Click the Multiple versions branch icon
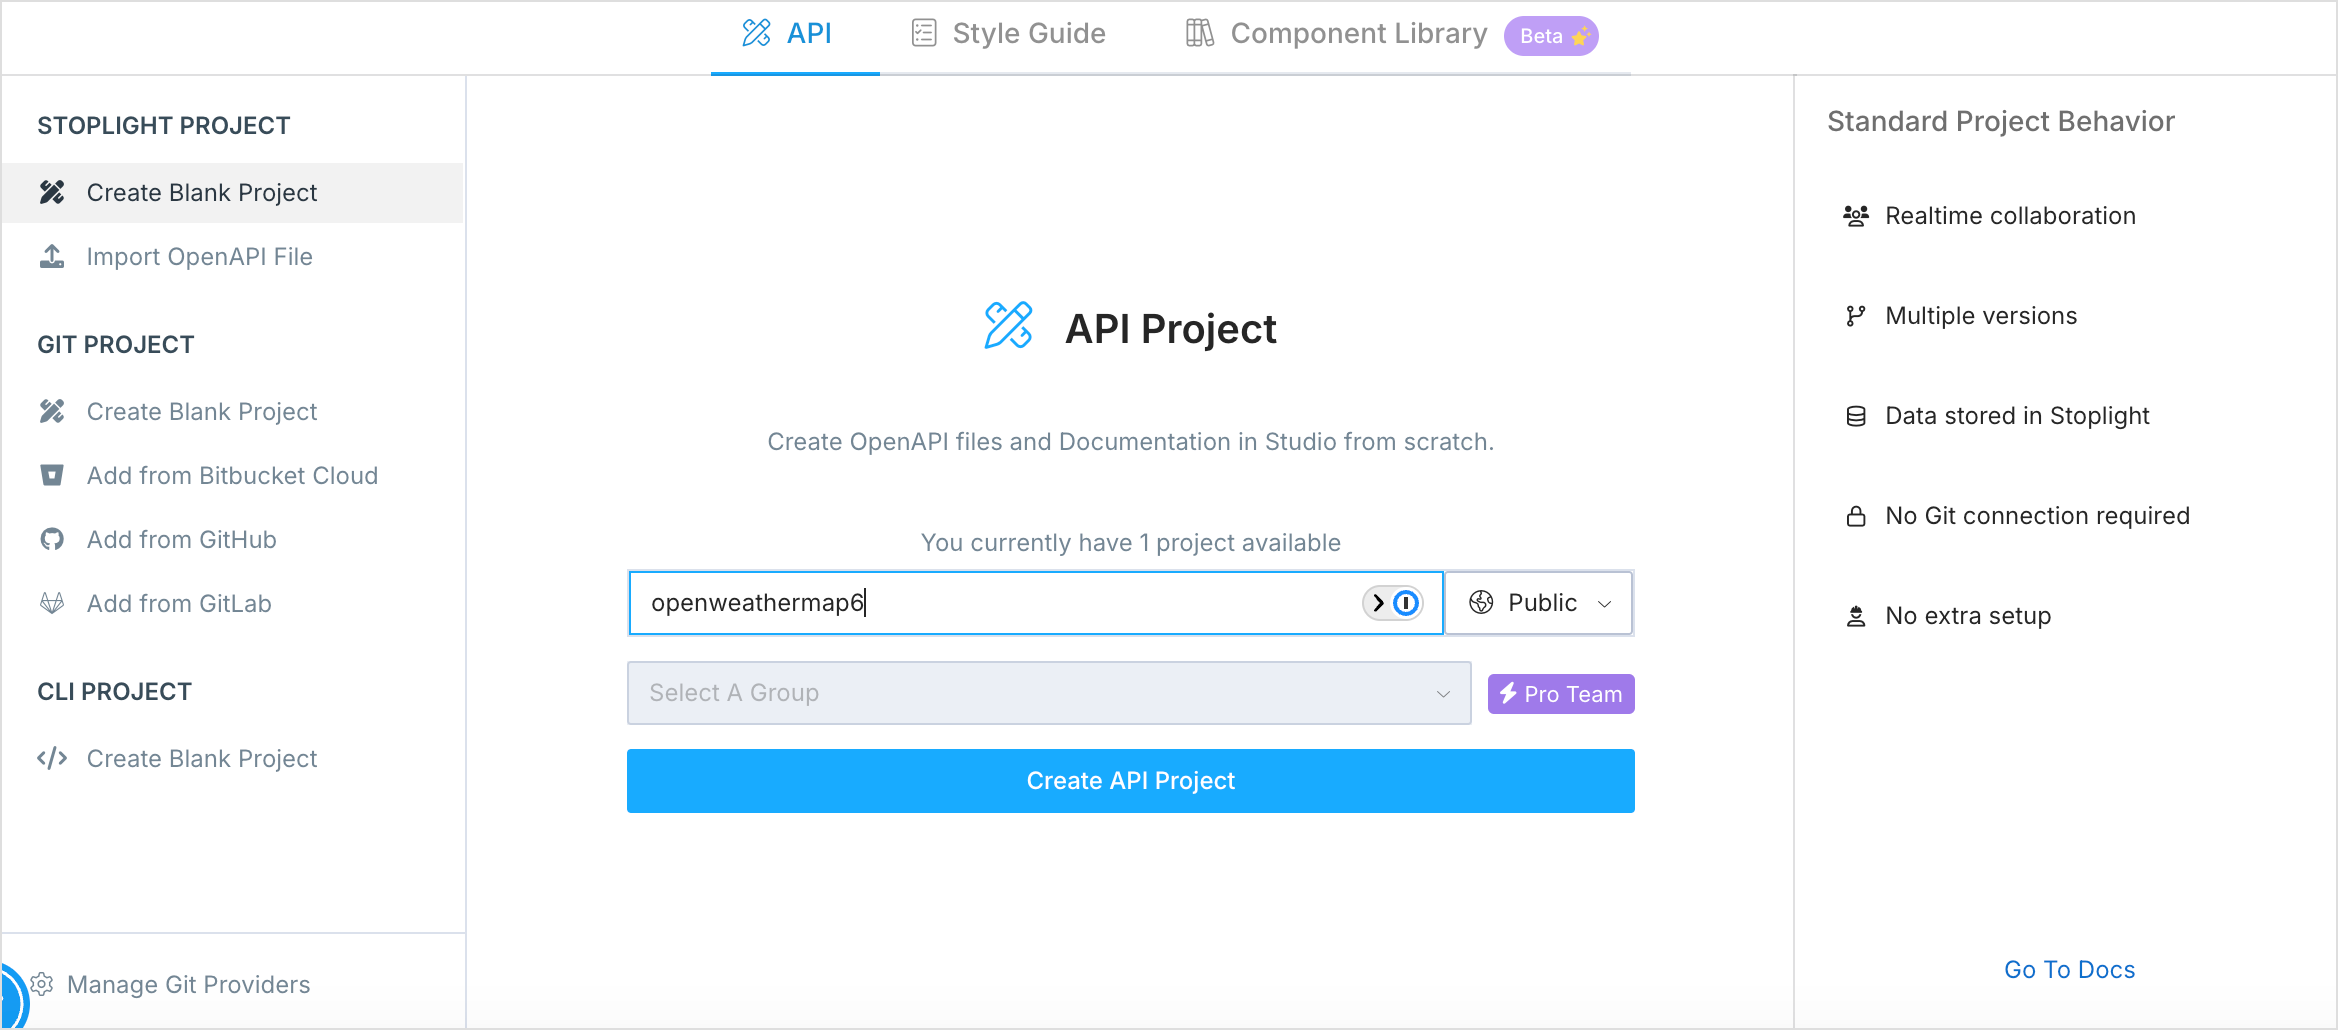This screenshot has width=2338, height=1030. (1856, 316)
